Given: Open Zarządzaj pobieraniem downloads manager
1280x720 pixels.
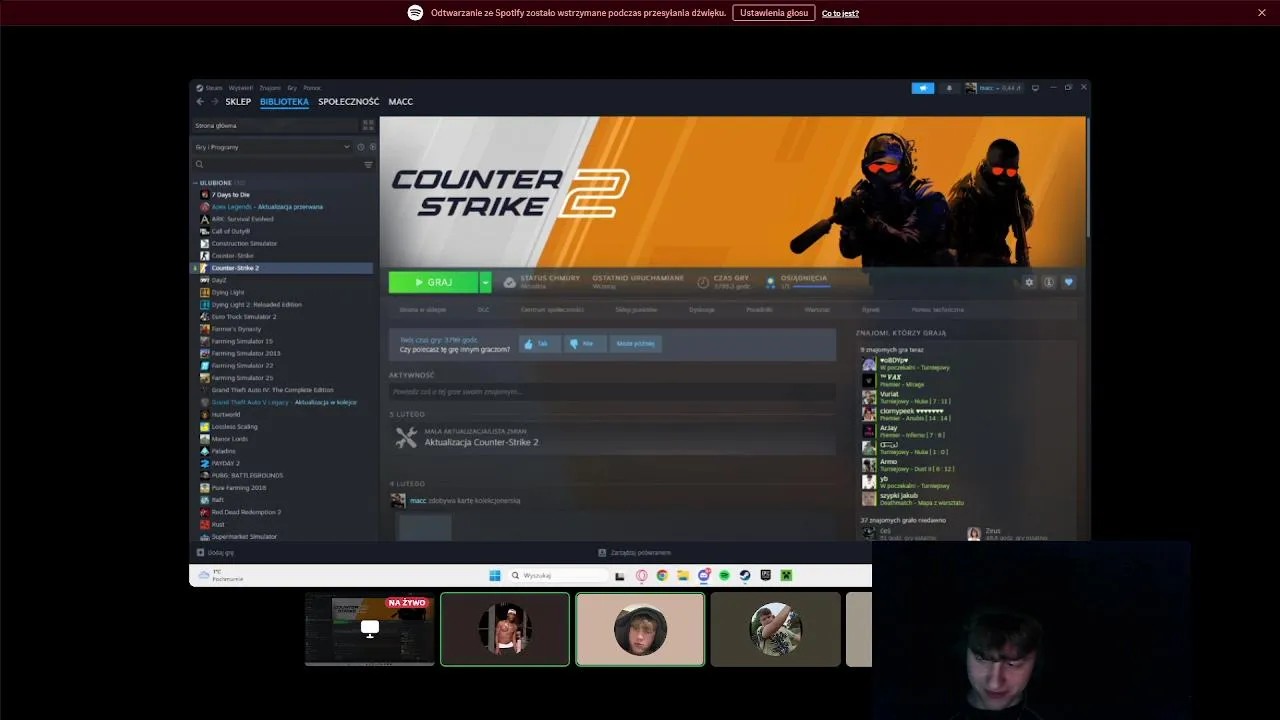Looking at the screenshot, I should coord(634,553).
